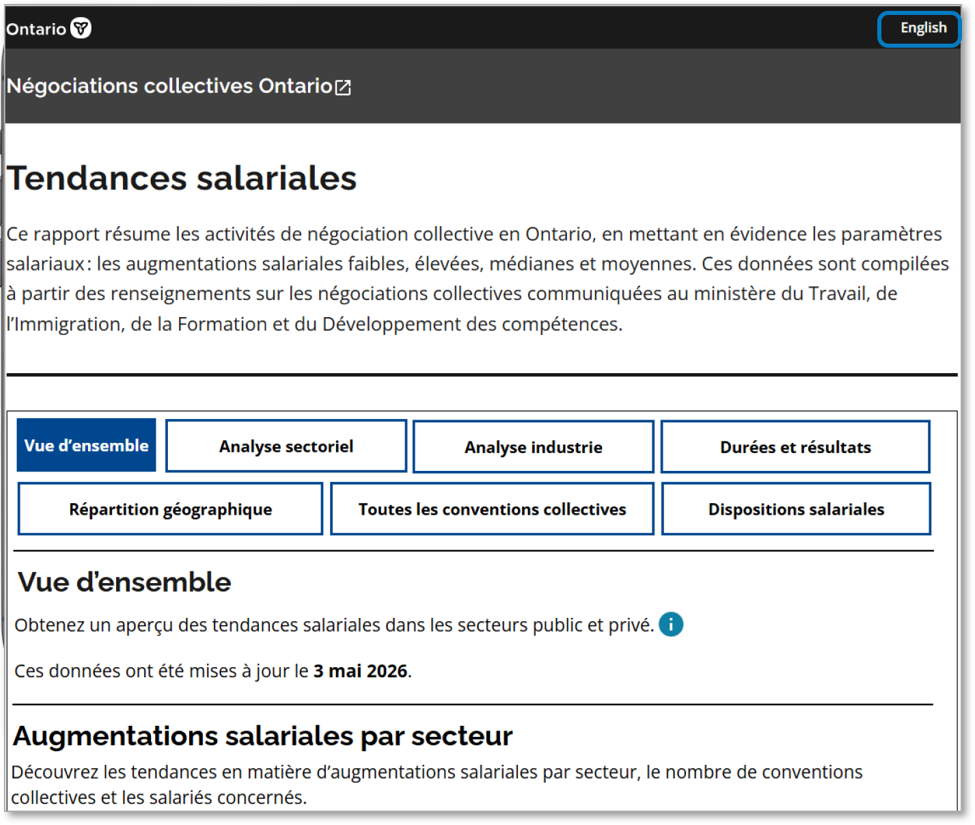Click the text starting Découvrez les tendances
Viewport: 975px width, 825px height.
pos(437,785)
